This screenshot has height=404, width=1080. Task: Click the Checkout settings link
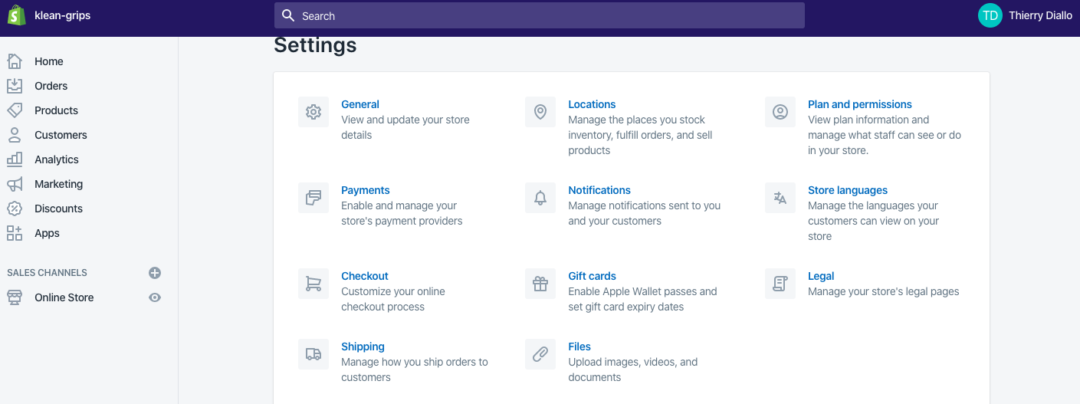pyautogui.click(x=364, y=276)
